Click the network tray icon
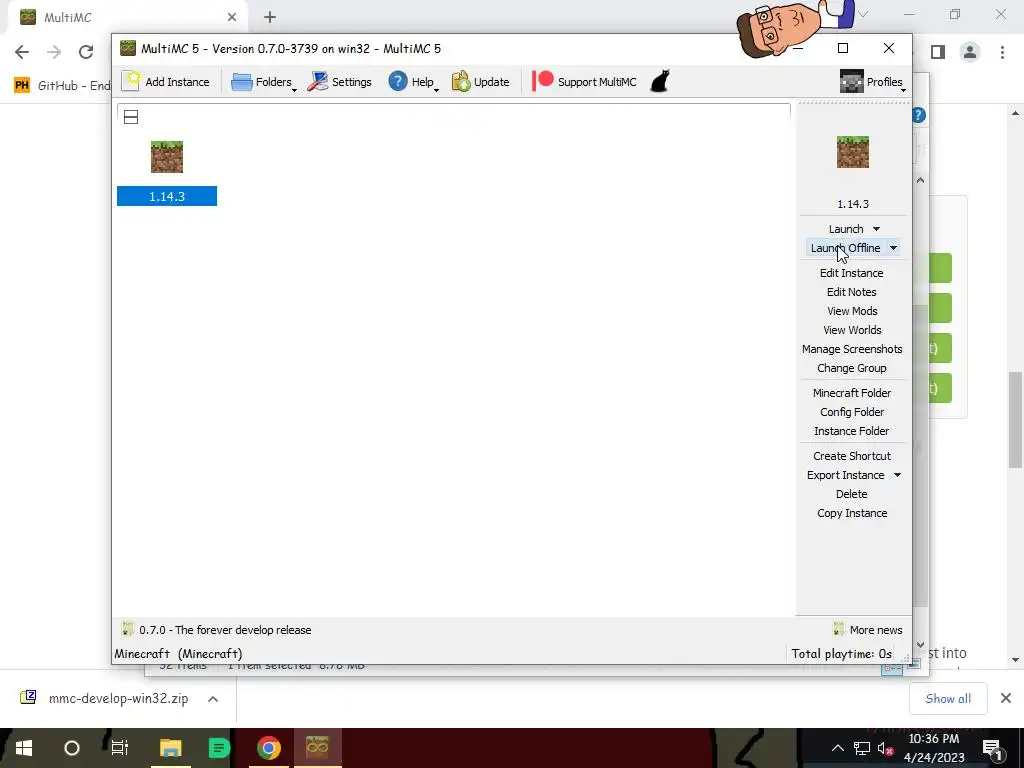The height and width of the screenshot is (768, 1024). pos(862,748)
